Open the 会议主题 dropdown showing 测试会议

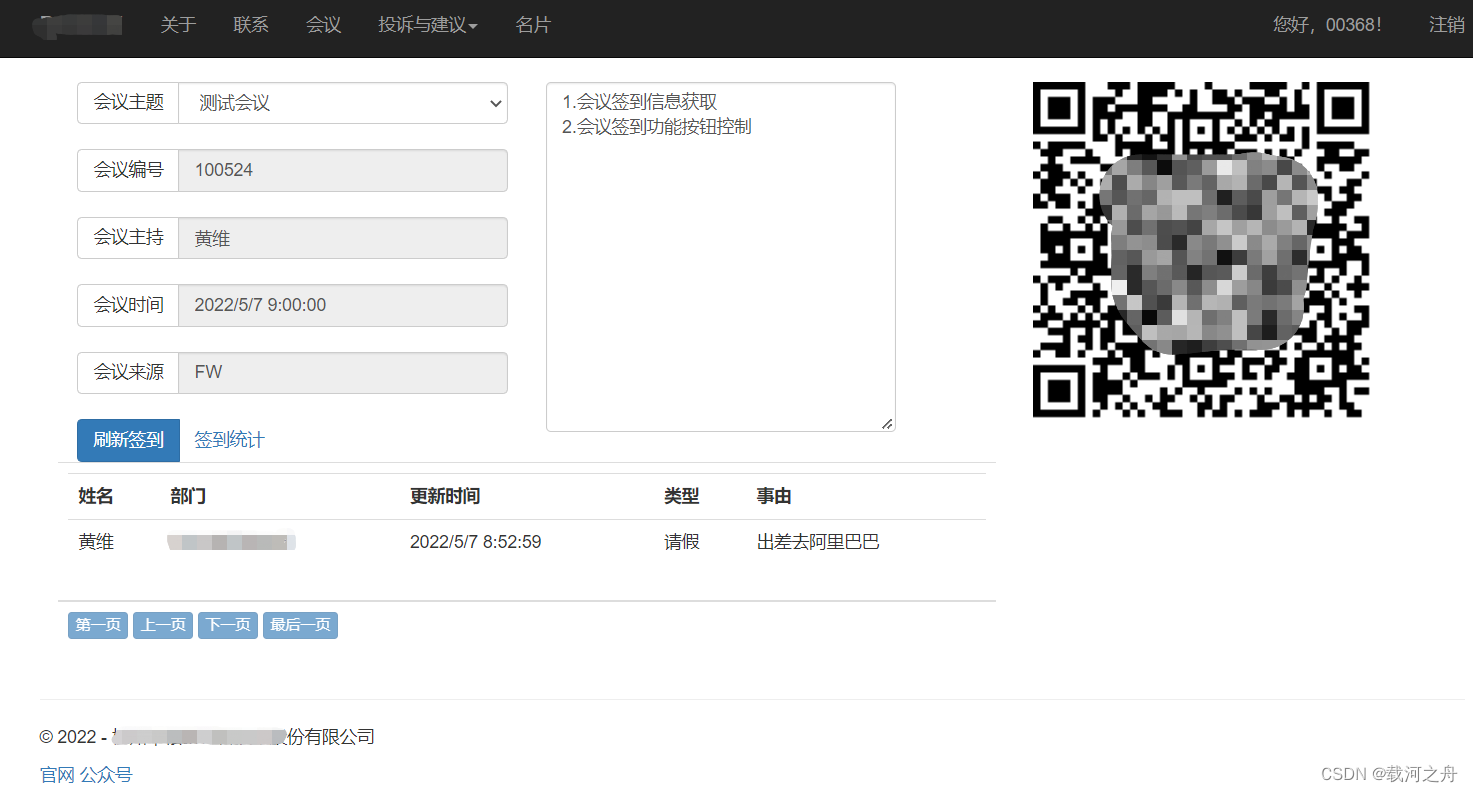tap(343, 103)
